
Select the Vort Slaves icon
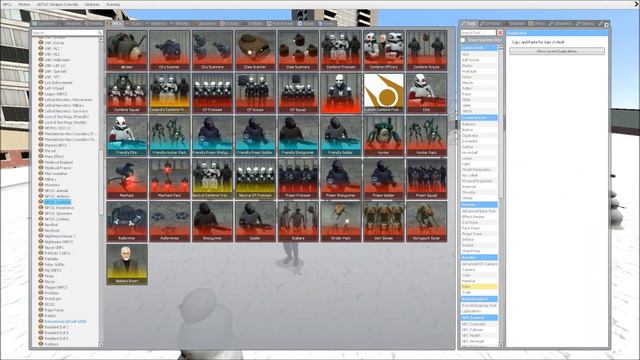click(384, 222)
